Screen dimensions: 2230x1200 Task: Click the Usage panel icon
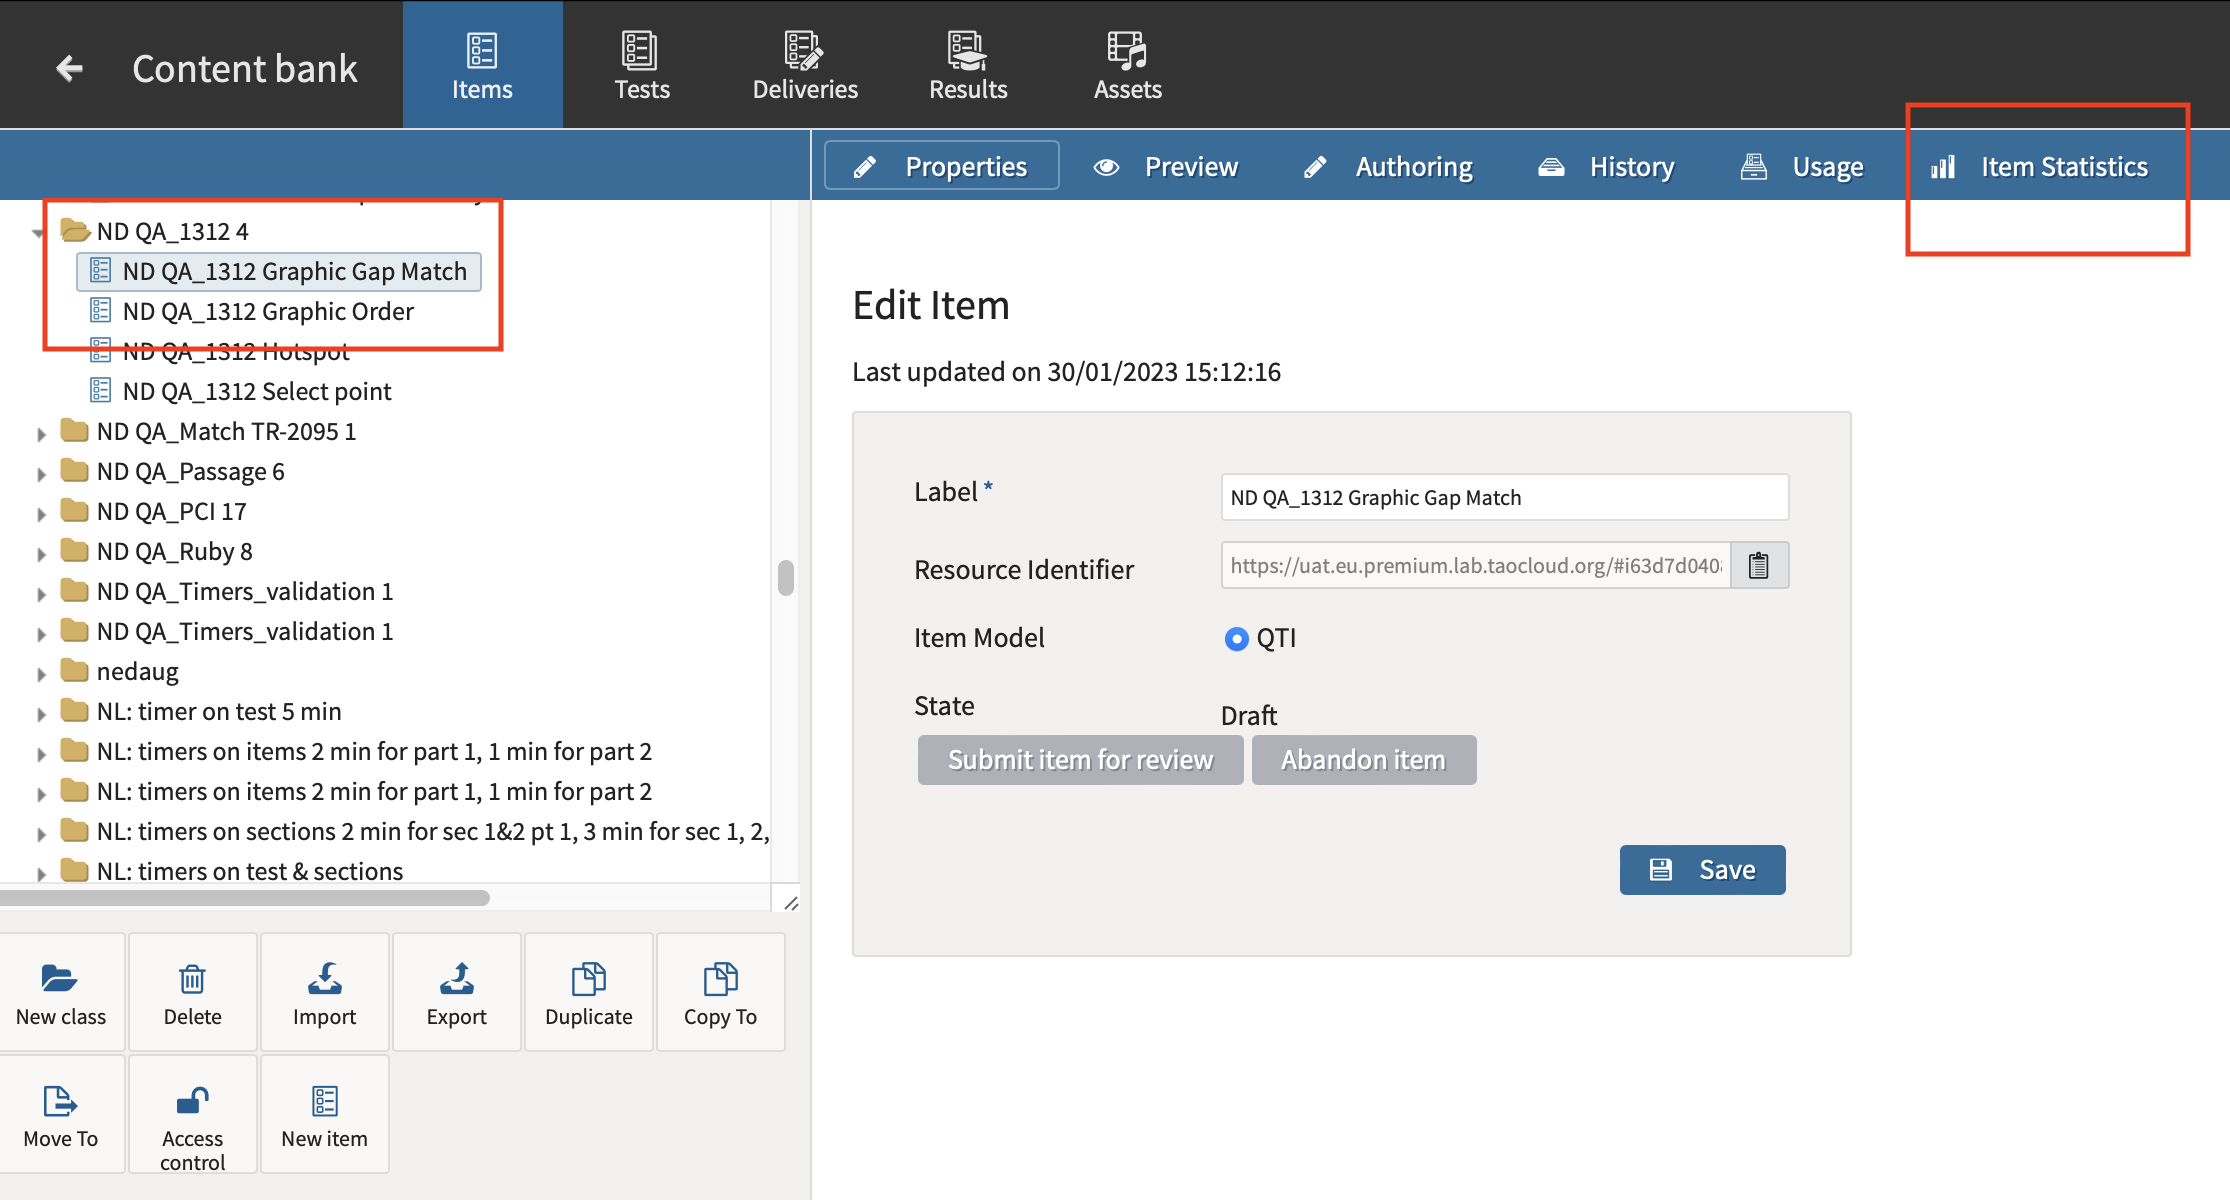point(1754,166)
